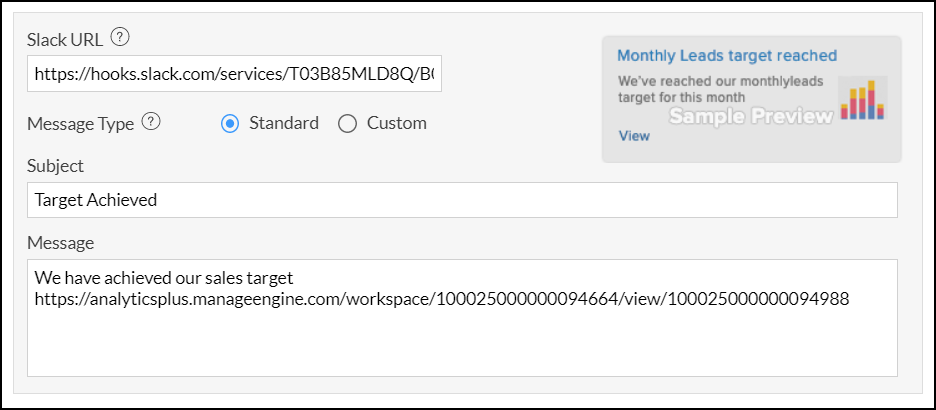Screen dimensions: 936x410
Task: Click the analyticsplus workspace URL in the message
Action: 441,299
